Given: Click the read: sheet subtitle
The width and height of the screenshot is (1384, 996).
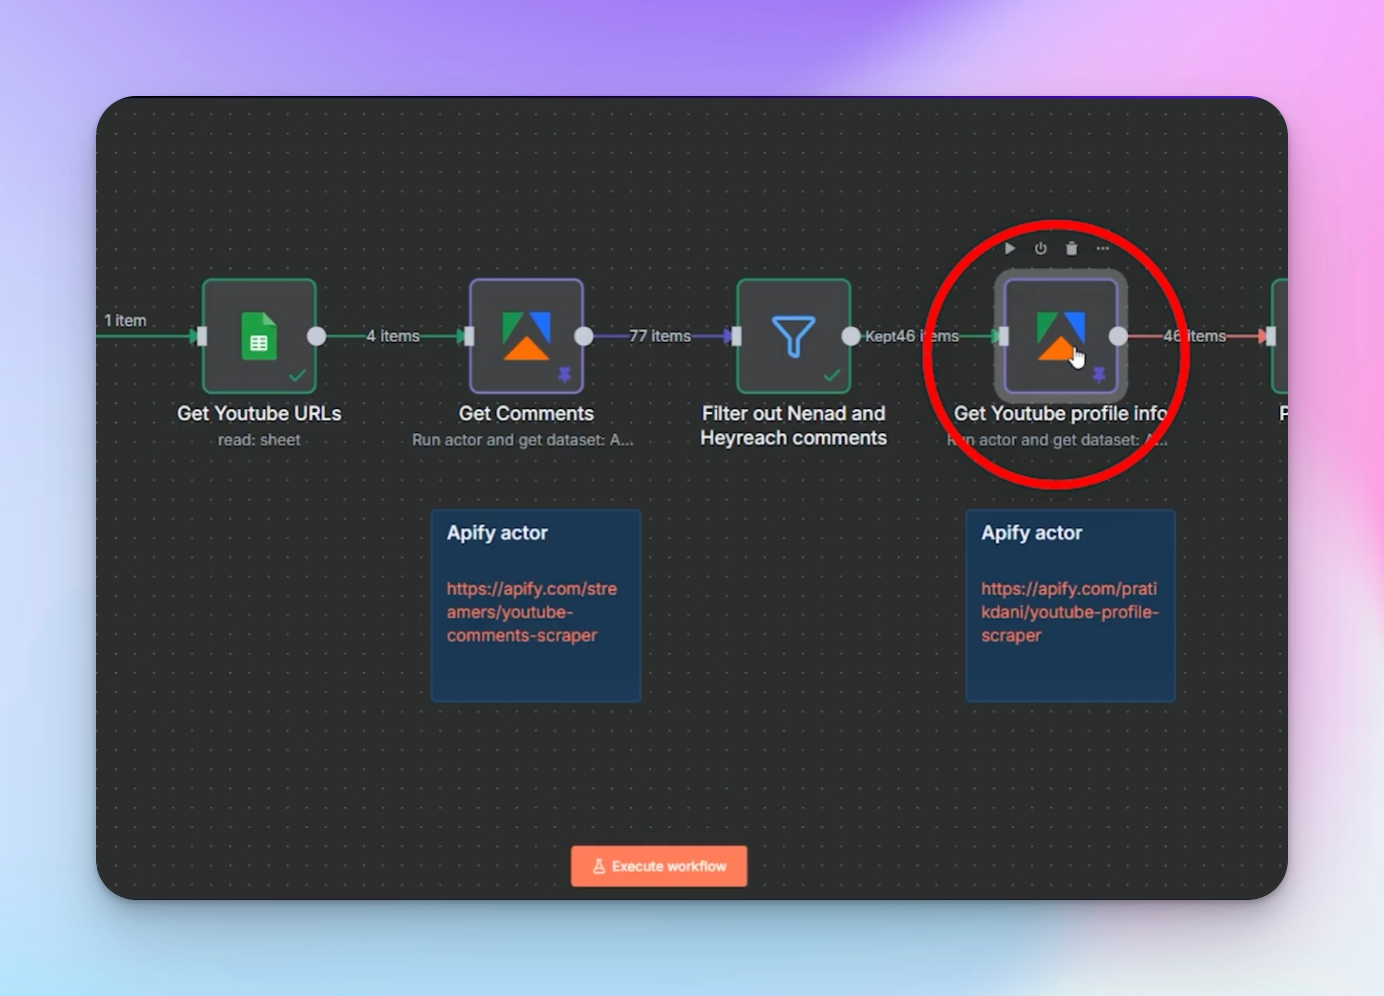Looking at the screenshot, I should tap(259, 440).
